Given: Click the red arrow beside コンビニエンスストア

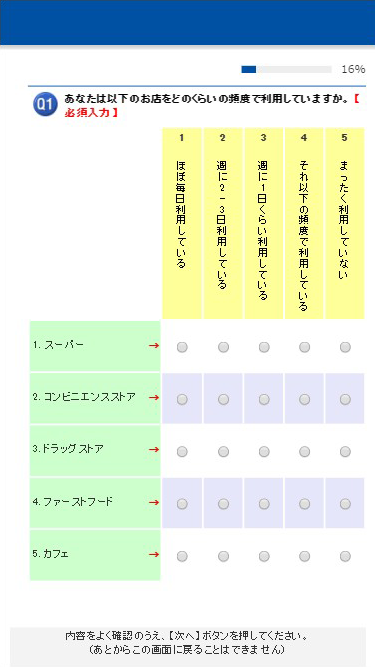Looking at the screenshot, I should coord(154,398).
